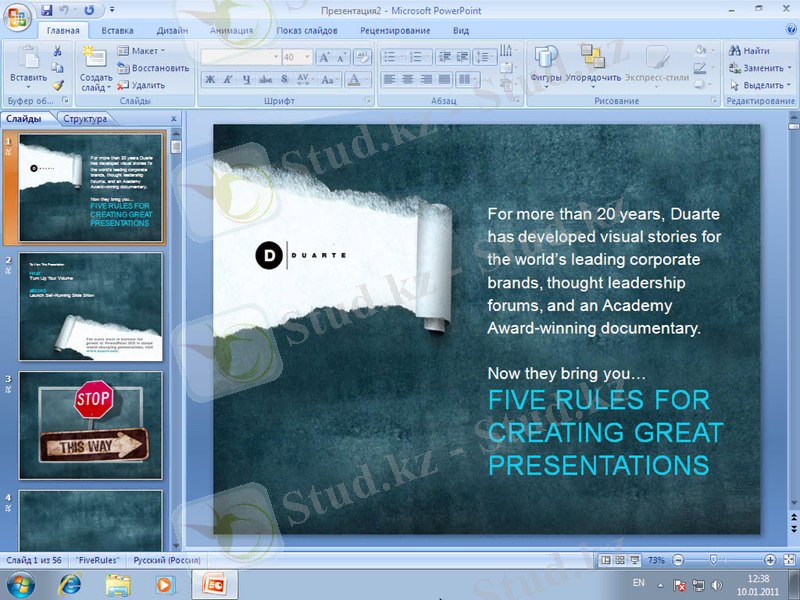800x600 pixels.
Task: Switch to the Вставка ribbon tab
Action: click(117, 30)
